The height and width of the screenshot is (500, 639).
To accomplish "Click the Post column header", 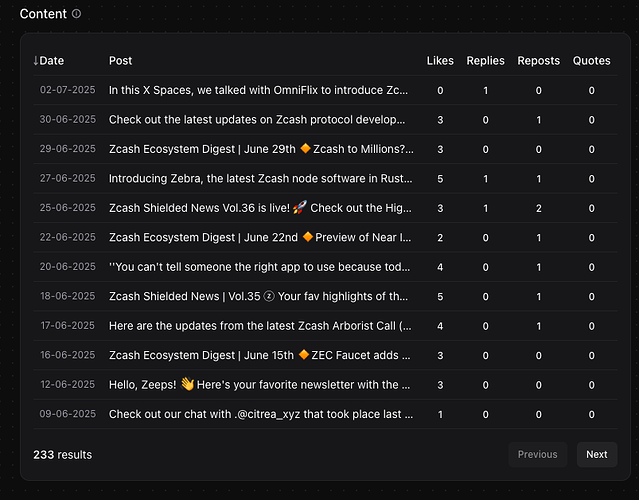I will coord(120,61).
